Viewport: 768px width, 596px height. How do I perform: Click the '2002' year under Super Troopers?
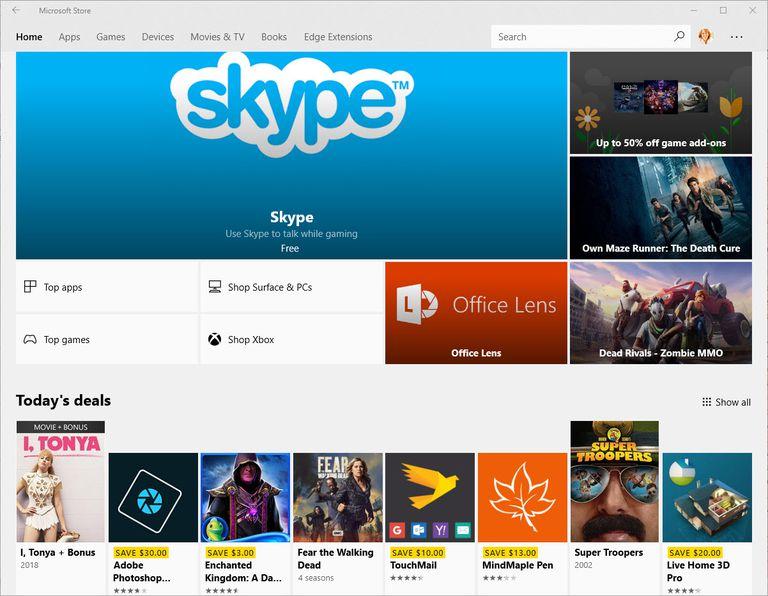(x=583, y=565)
